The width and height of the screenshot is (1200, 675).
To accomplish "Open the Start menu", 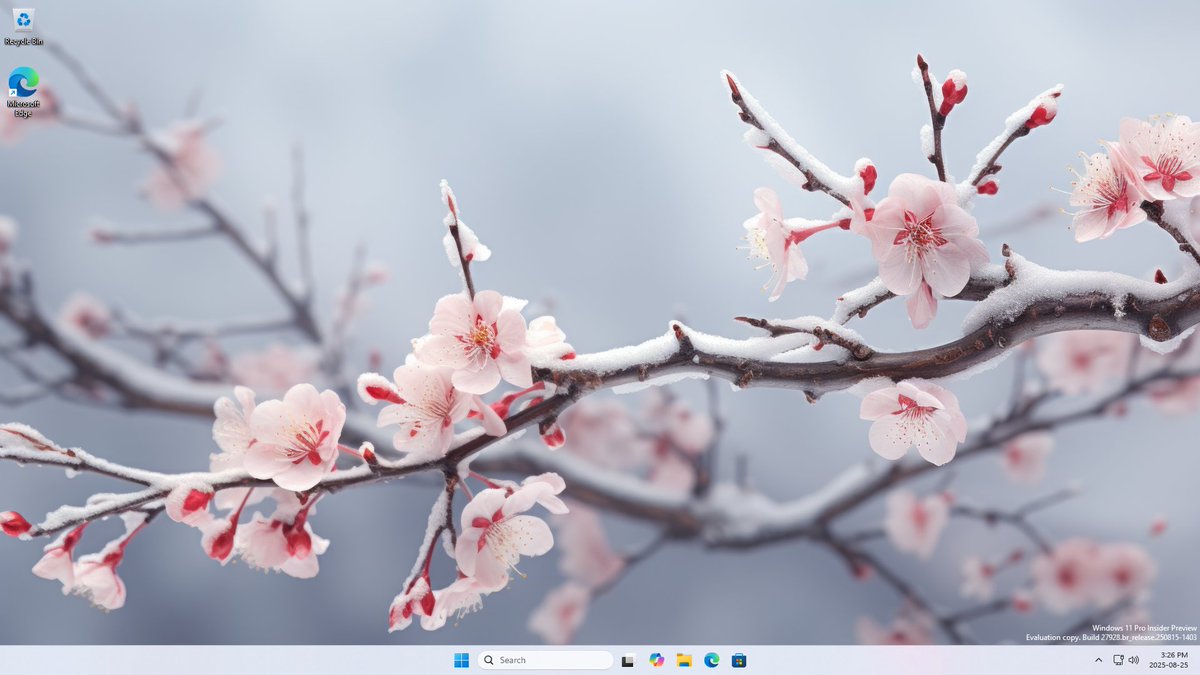I will click(x=460, y=660).
